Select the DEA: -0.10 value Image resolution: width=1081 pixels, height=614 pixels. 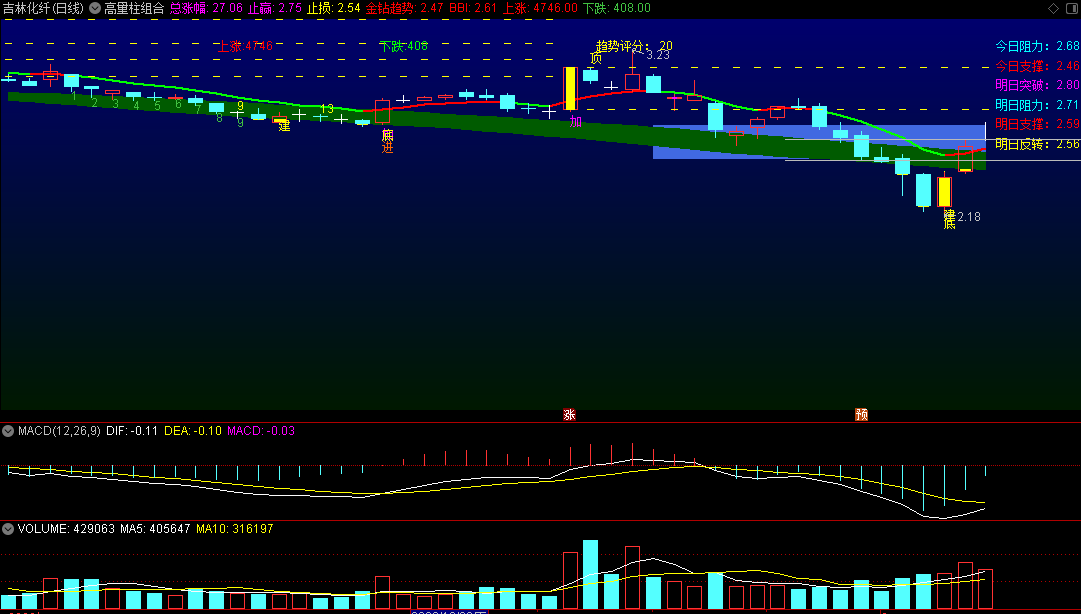(193, 431)
